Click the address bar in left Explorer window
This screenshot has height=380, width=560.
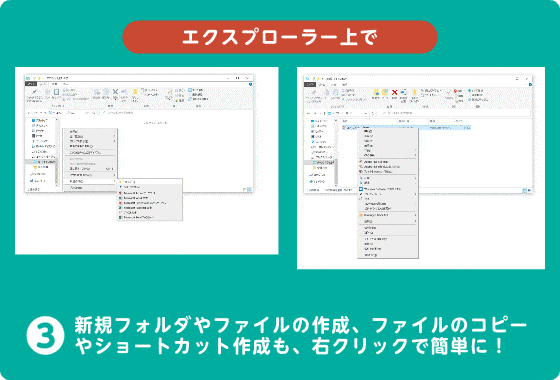[x=70, y=113]
